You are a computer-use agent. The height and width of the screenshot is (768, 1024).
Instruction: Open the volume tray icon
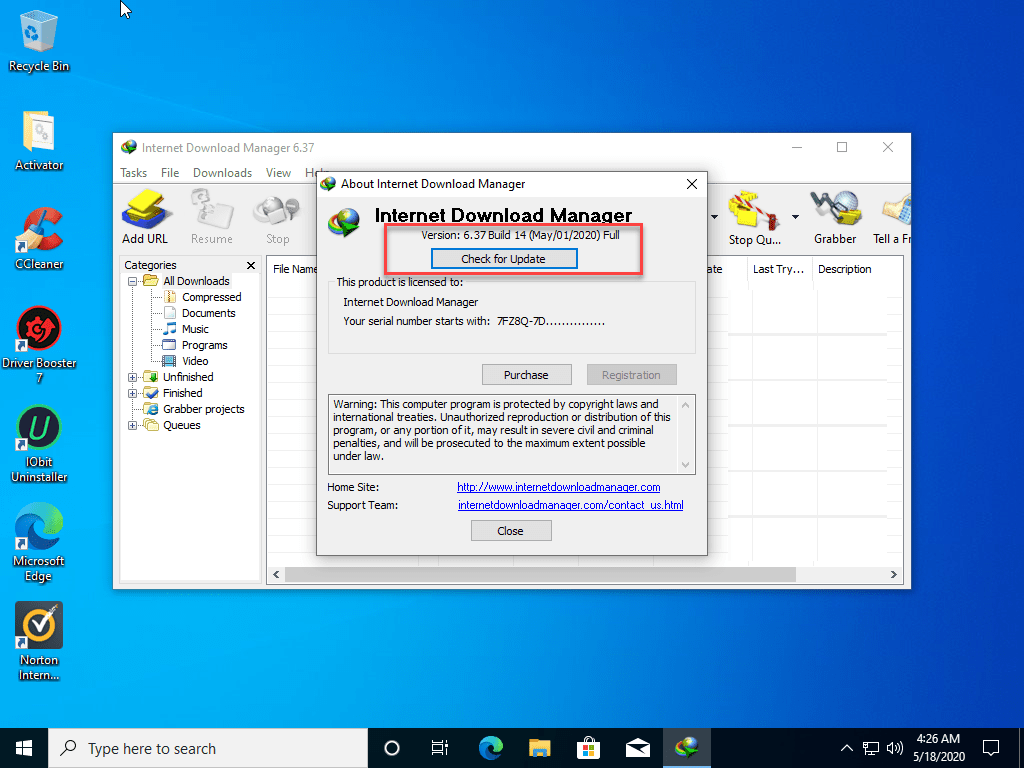tap(895, 748)
